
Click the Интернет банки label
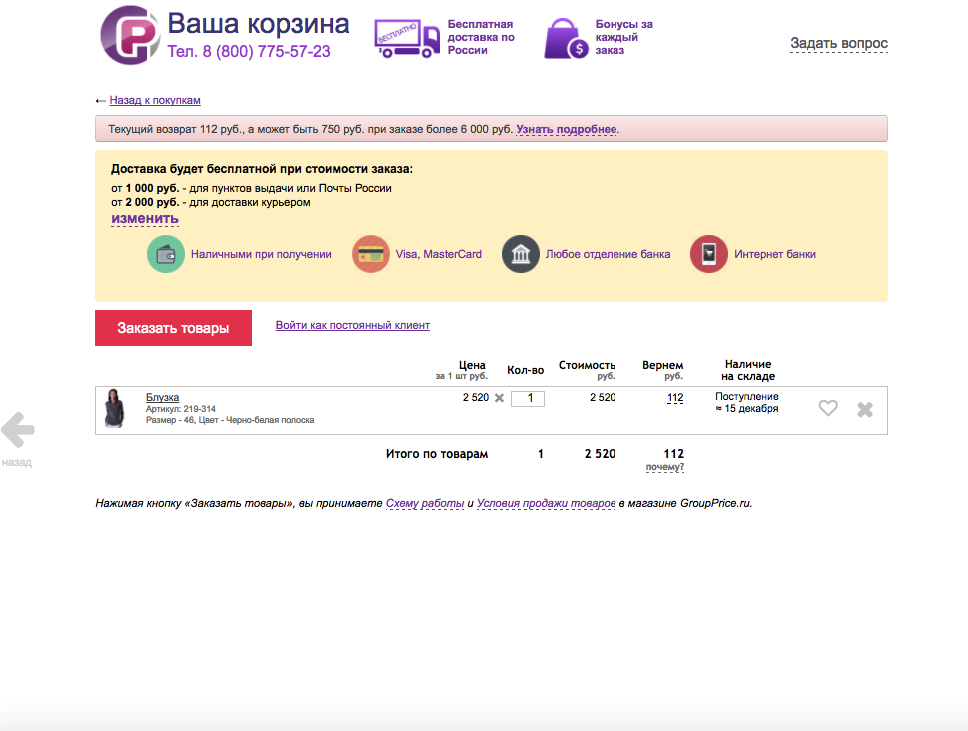click(775, 254)
